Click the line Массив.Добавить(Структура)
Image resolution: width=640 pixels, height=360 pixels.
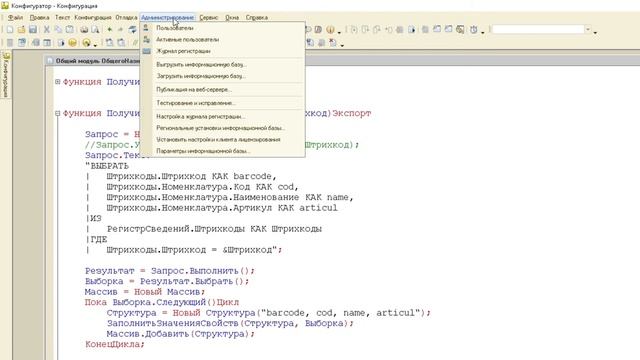[x=181, y=334]
